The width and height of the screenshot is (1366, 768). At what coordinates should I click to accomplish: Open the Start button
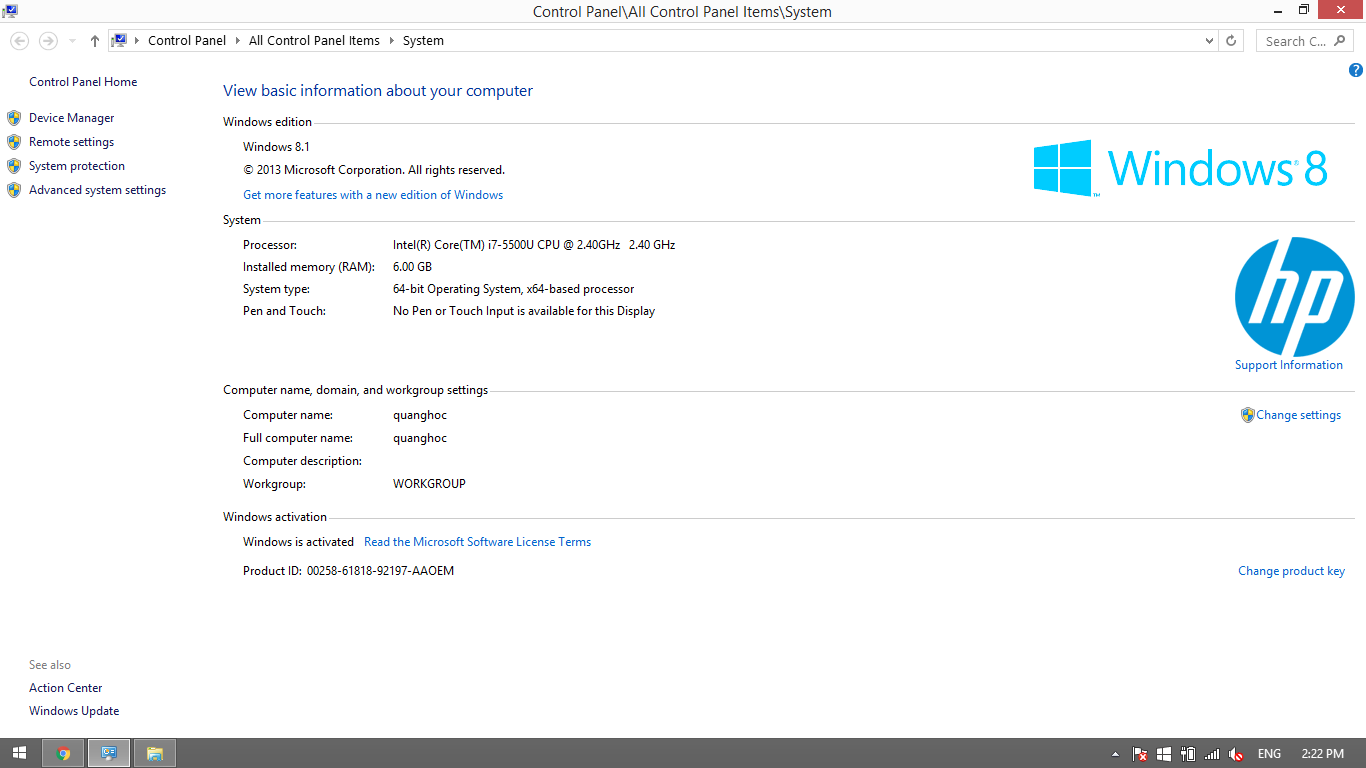(x=19, y=753)
